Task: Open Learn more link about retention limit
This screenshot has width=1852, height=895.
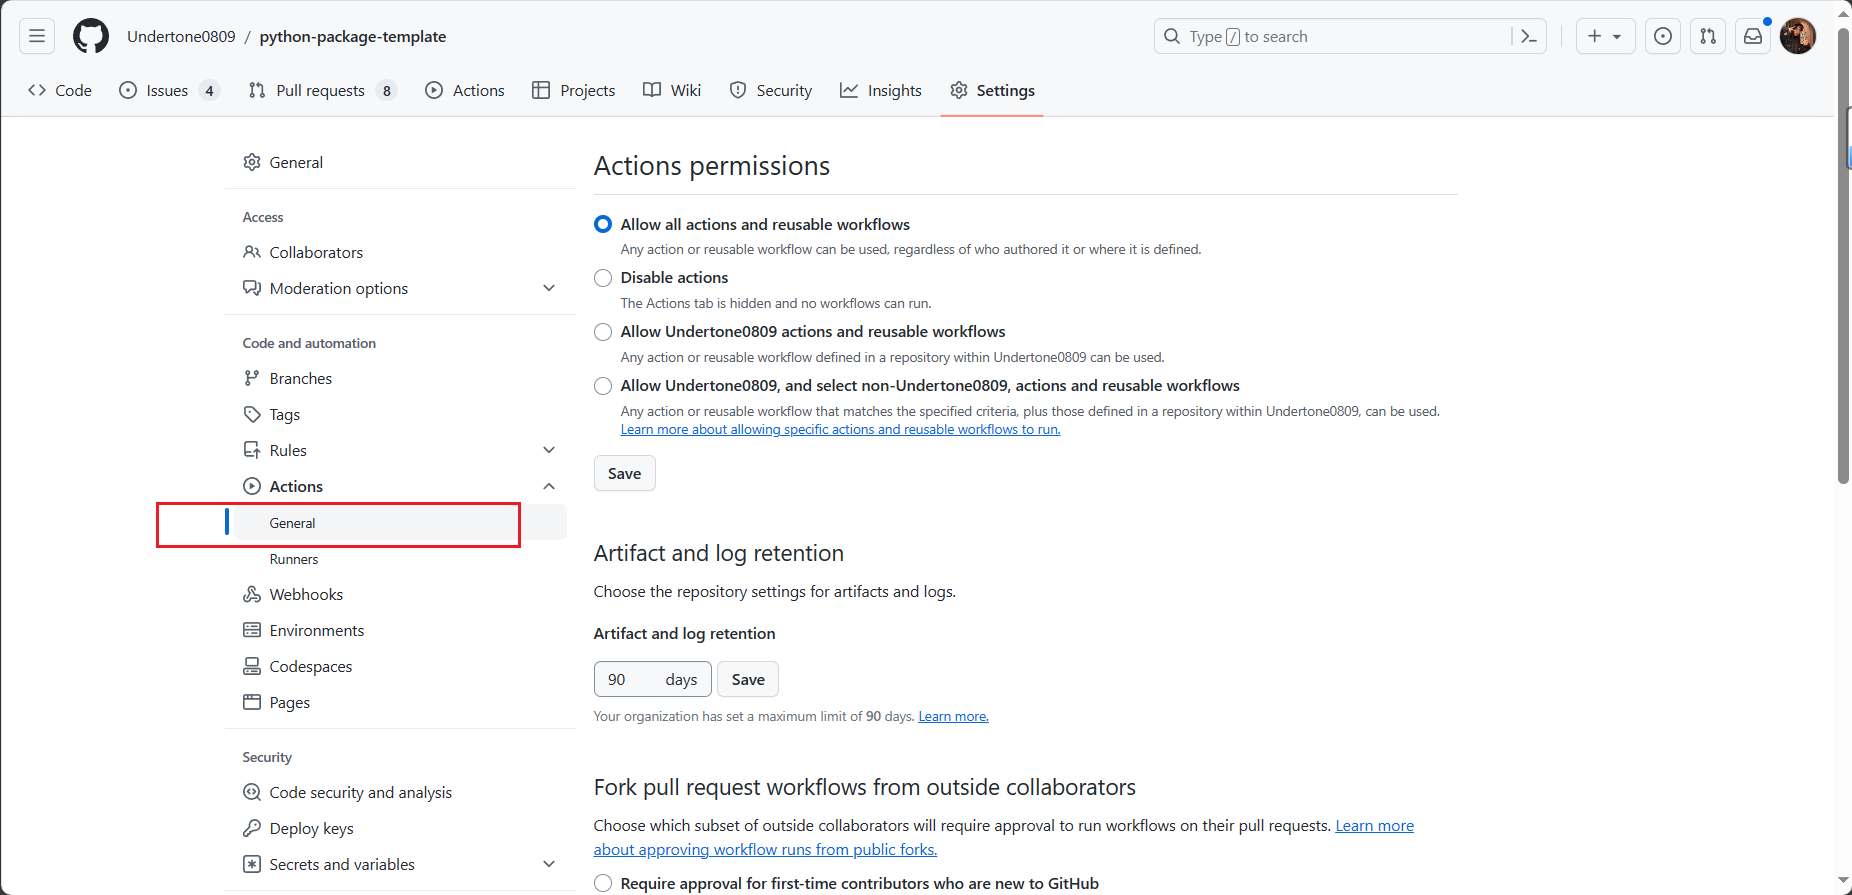Action: point(953,716)
